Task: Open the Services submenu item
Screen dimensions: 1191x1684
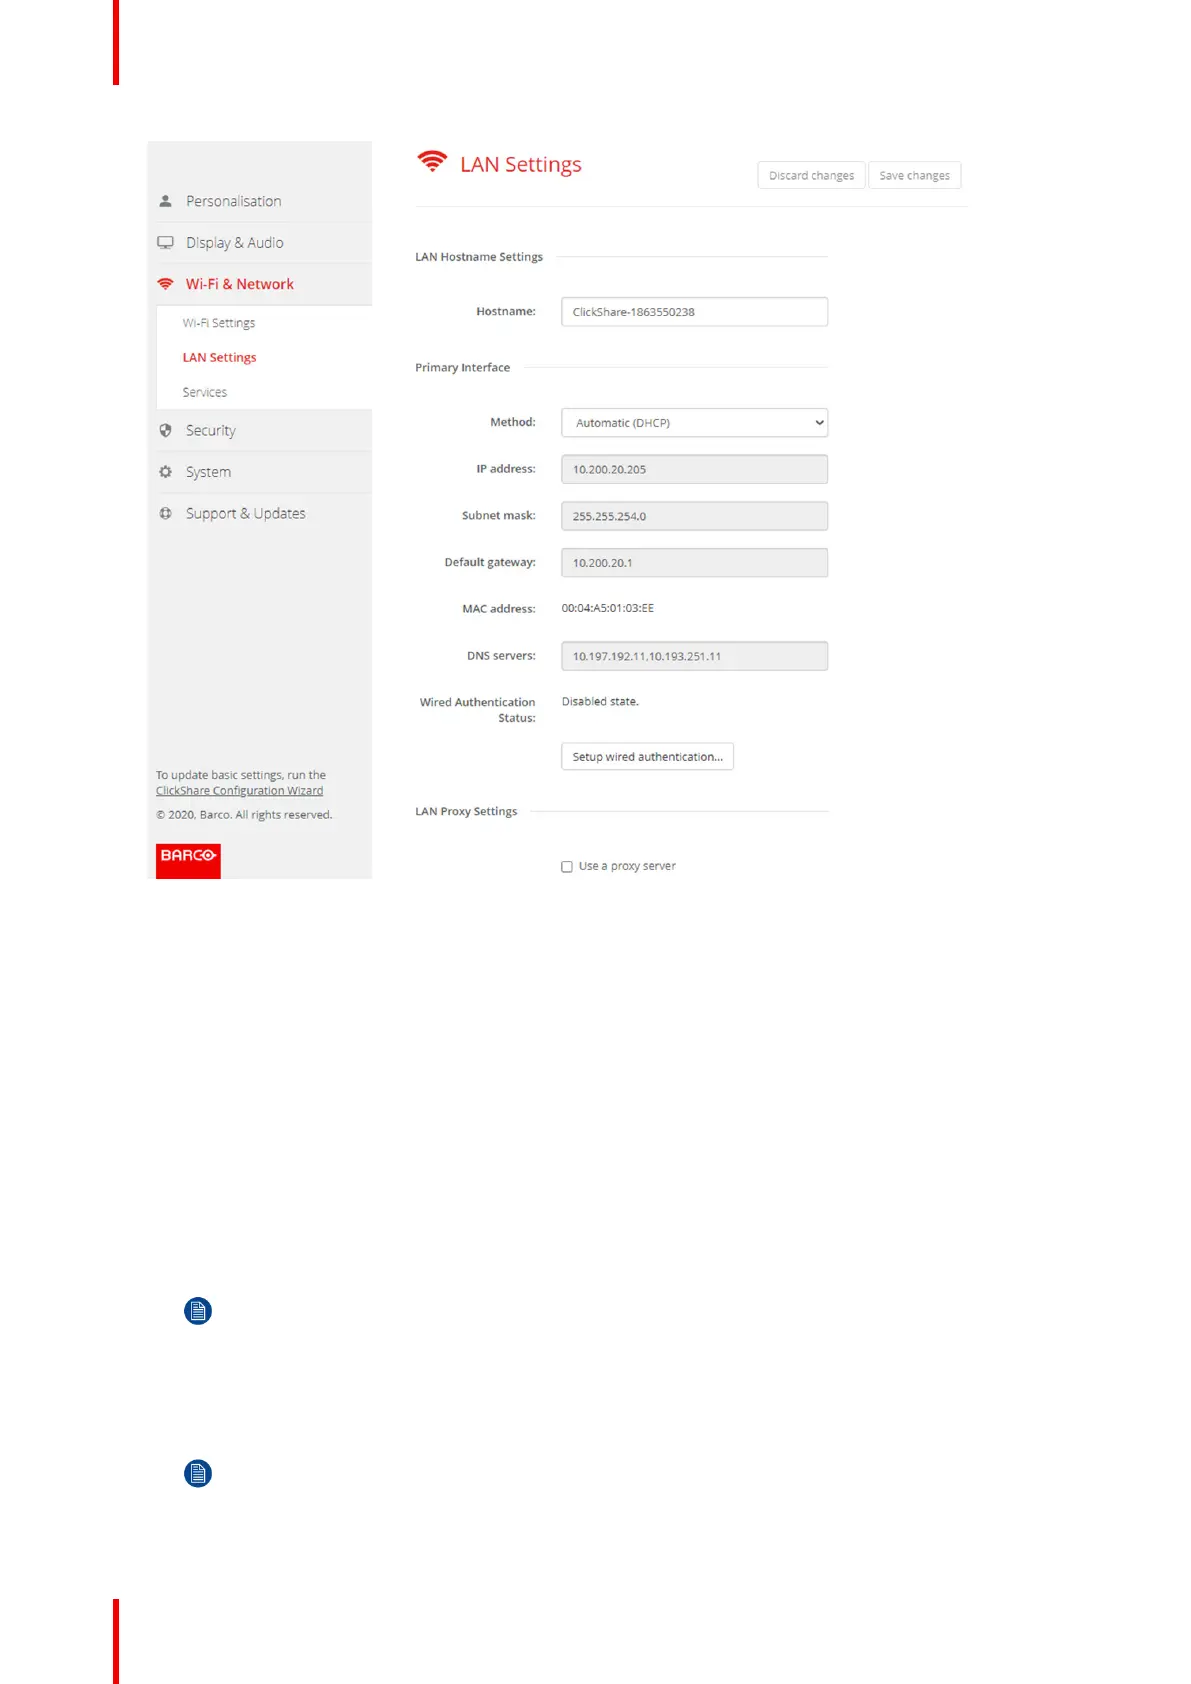Action: click(204, 392)
